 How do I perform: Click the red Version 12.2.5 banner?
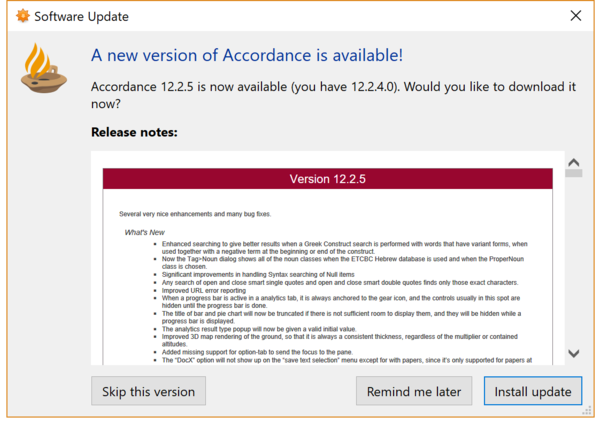(x=329, y=179)
